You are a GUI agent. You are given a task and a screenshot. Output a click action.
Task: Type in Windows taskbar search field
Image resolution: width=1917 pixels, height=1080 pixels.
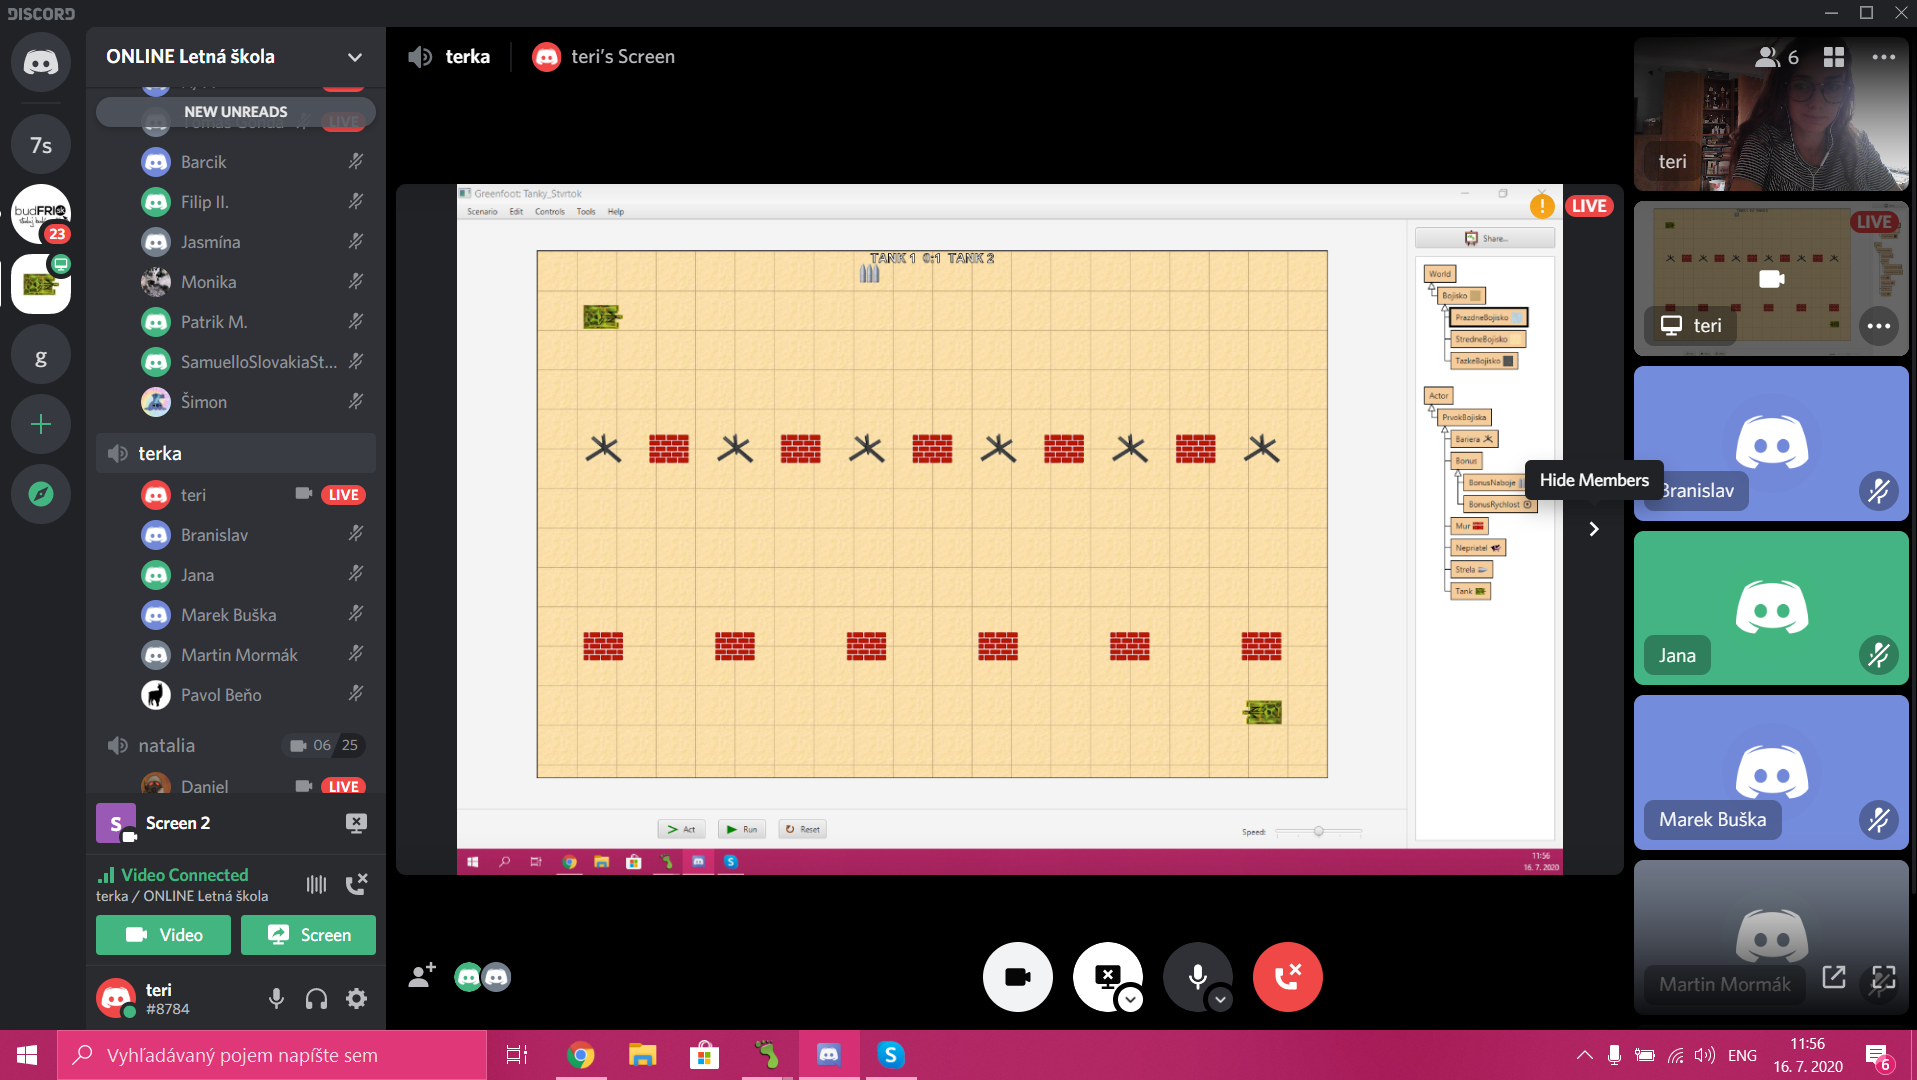pos(271,1055)
